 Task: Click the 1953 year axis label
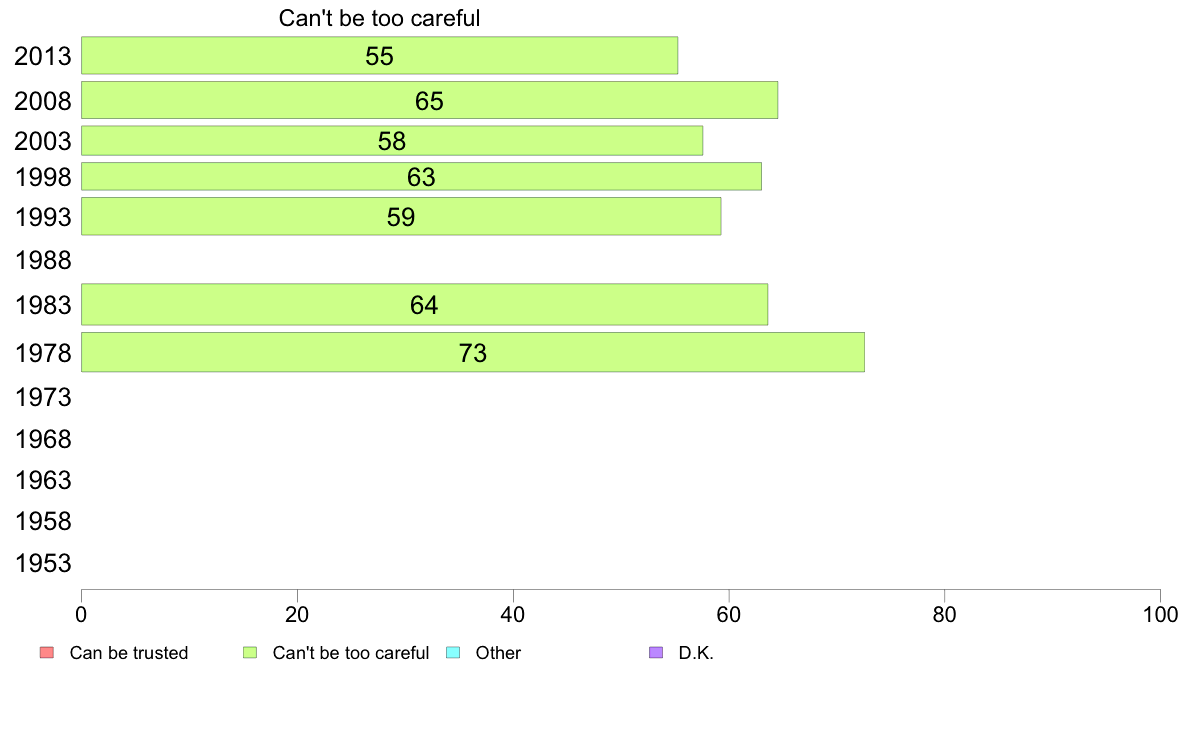click(x=43, y=563)
